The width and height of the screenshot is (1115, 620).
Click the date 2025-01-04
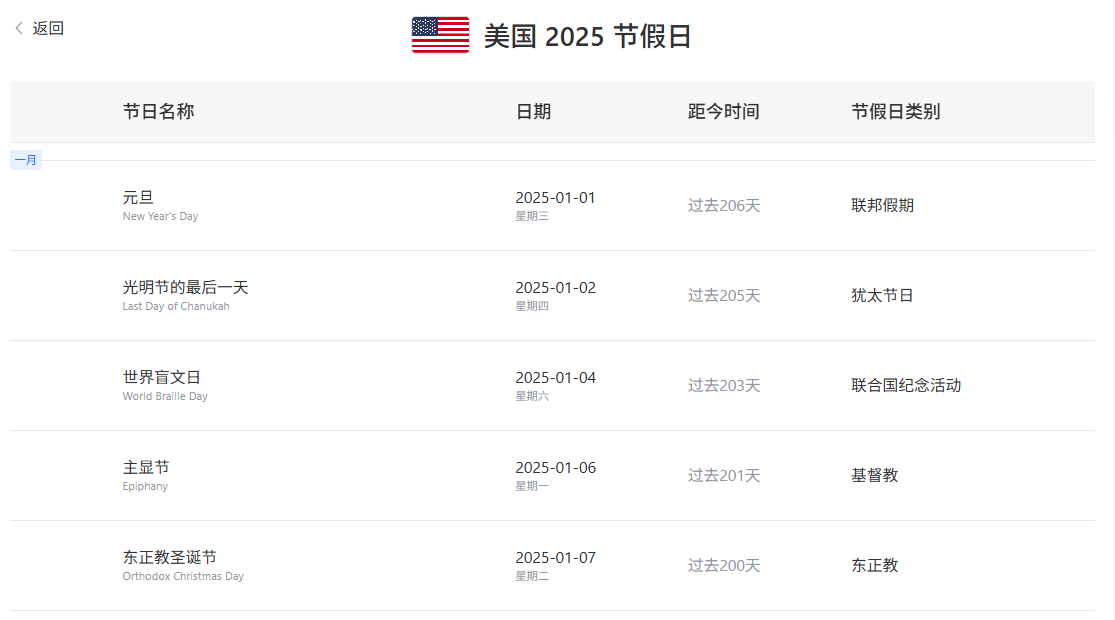(x=555, y=378)
